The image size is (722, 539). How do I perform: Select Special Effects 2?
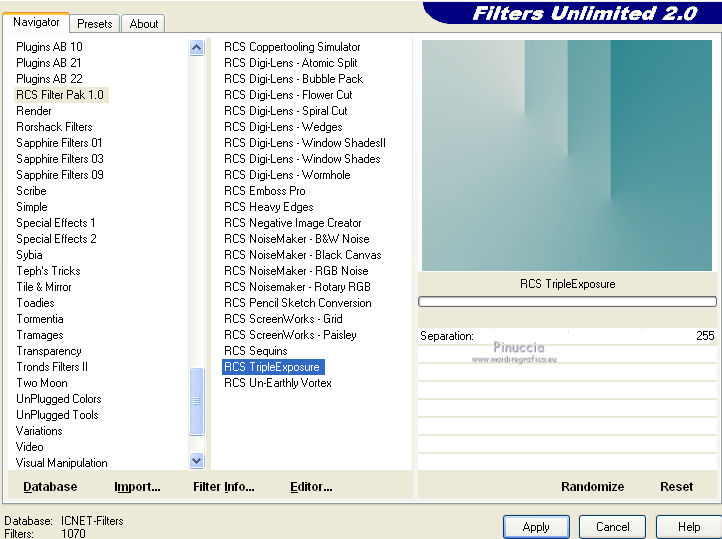(56, 239)
